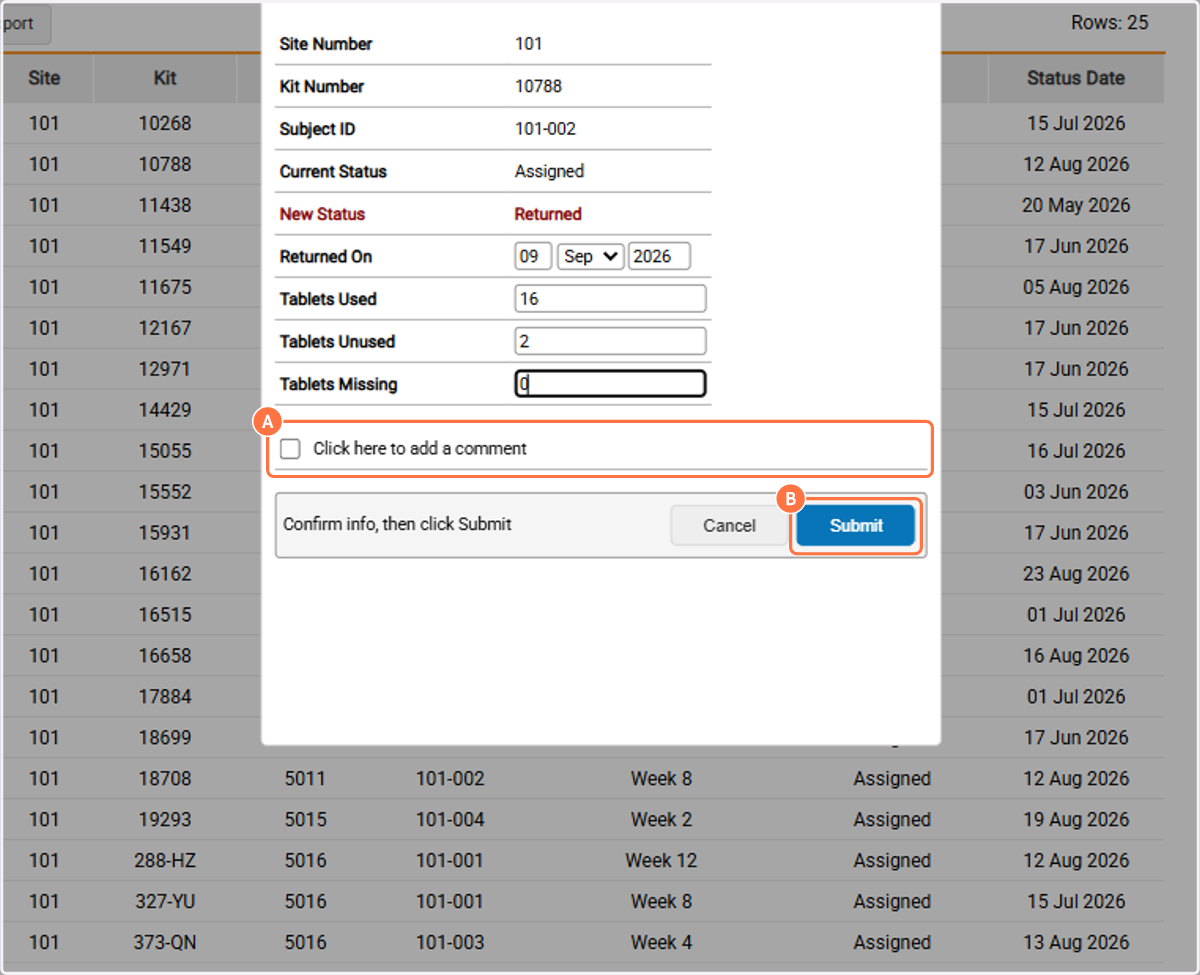Click kit number 15931 in table

[x=165, y=533]
